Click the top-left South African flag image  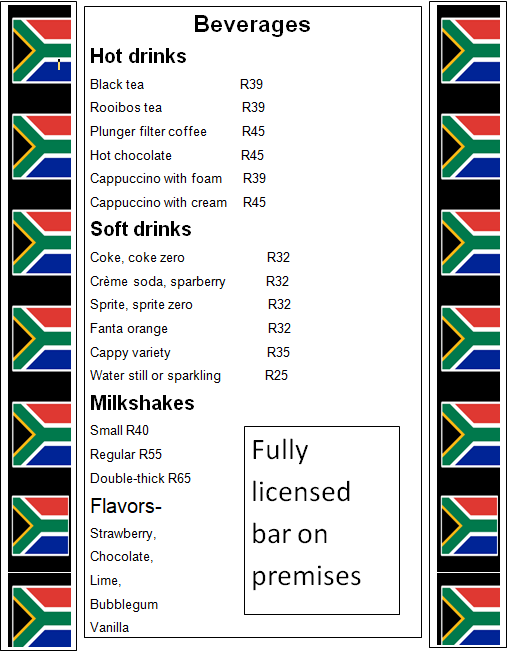pyautogui.click(x=41, y=50)
